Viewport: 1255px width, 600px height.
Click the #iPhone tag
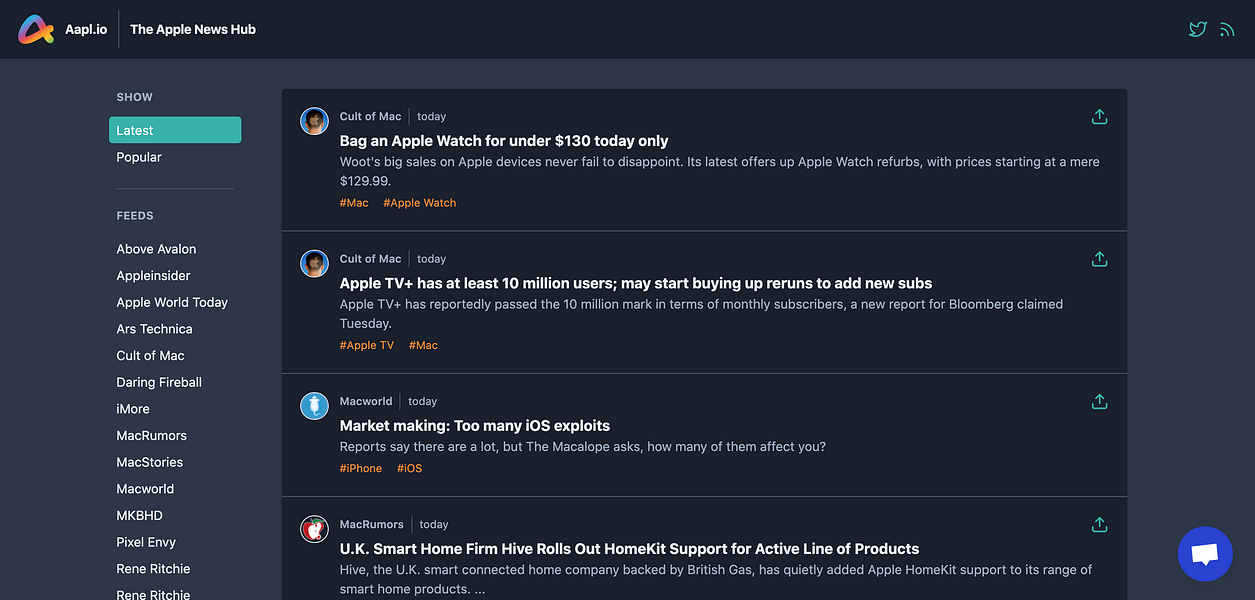point(361,468)
